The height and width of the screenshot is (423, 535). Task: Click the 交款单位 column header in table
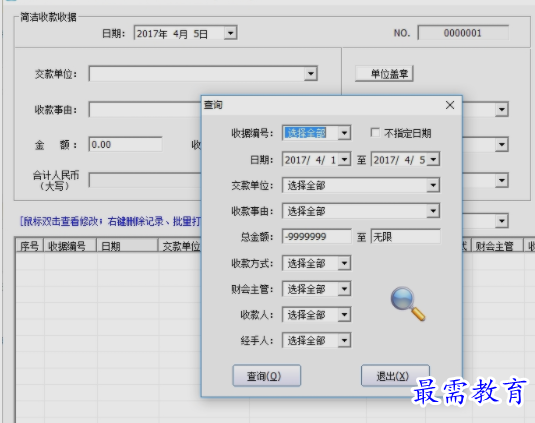coord(180,246)
